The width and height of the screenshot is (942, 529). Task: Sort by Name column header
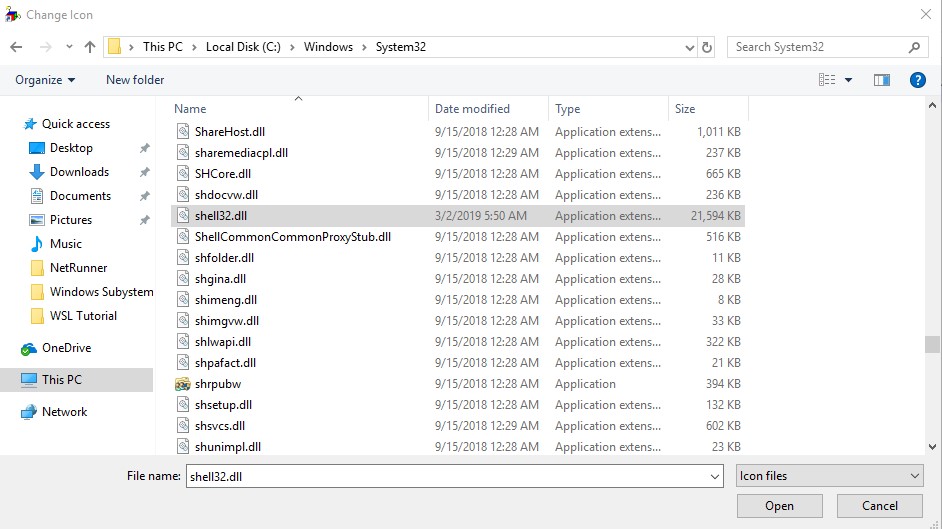(190, 109)
